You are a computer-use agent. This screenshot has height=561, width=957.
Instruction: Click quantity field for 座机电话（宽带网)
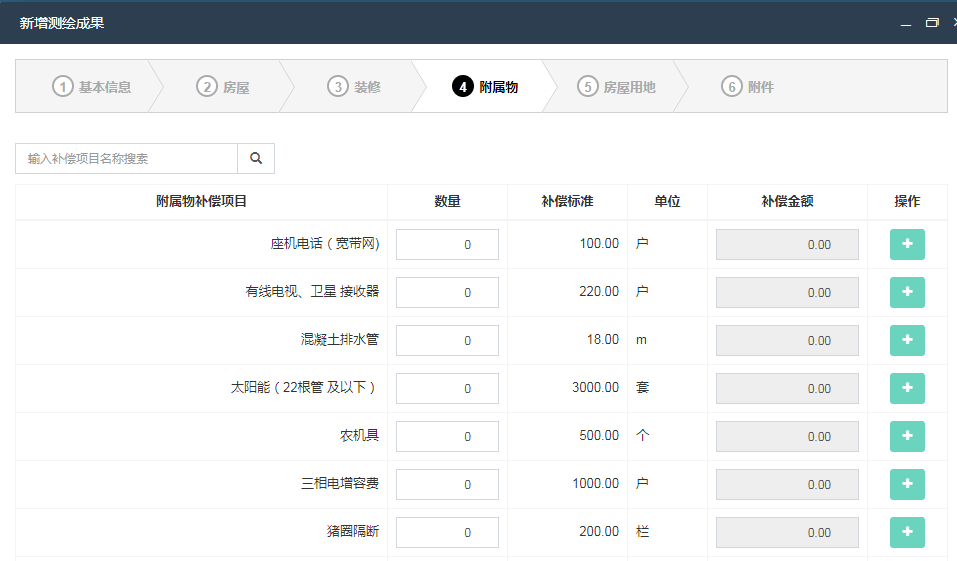pos(447,244)
